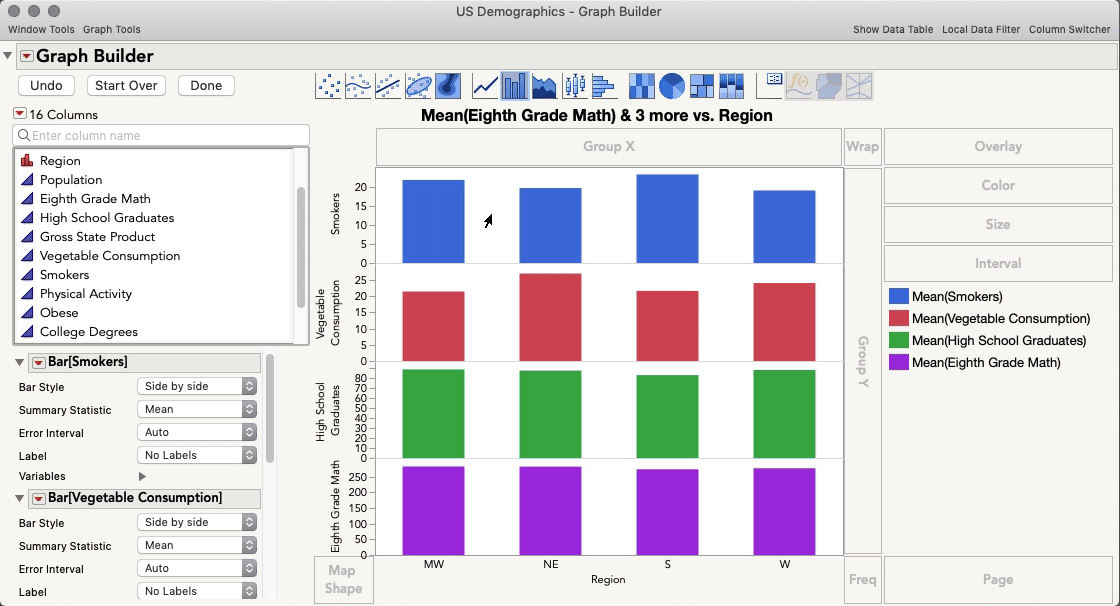Expand the Bar[Smokers] section
Image resolution: width=1120 pixels, height=606 pixels.
point(20,362)
